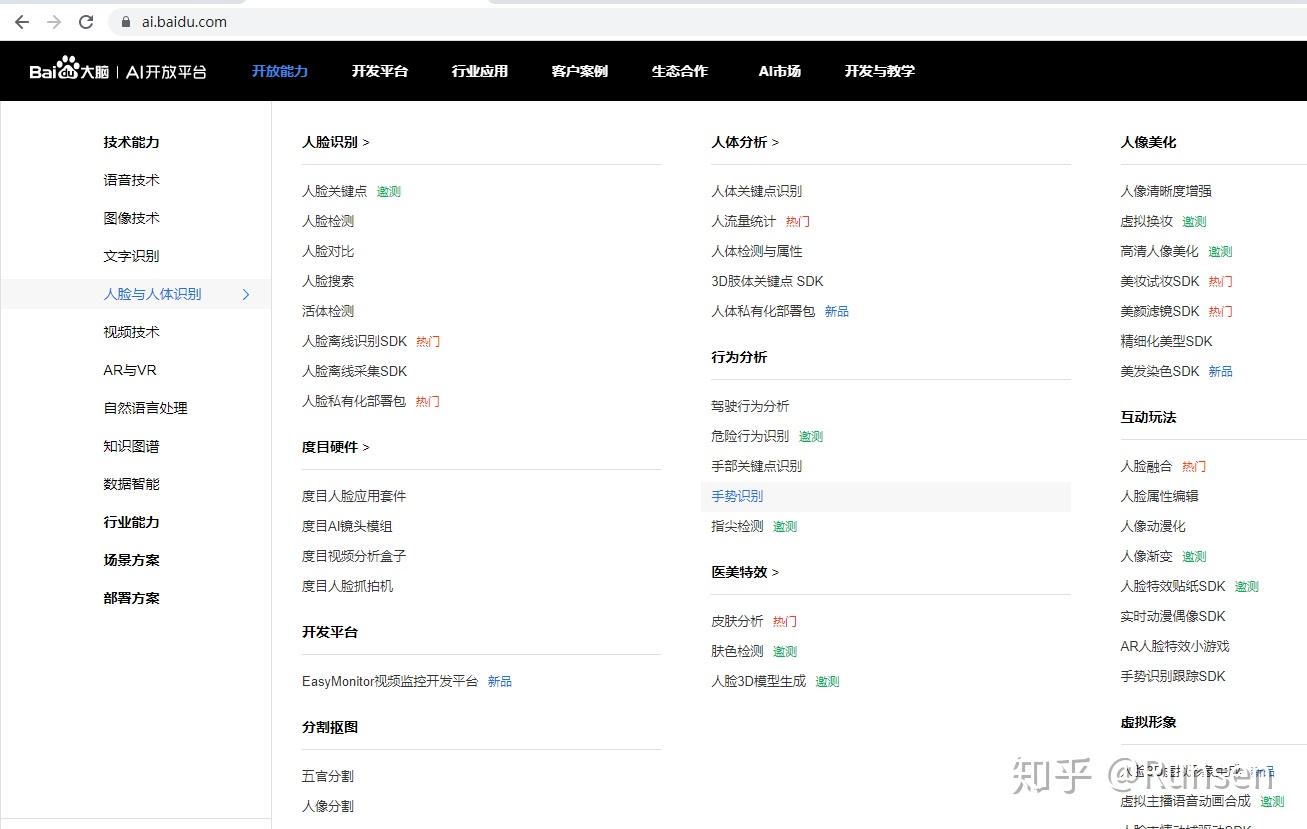
Task: Select 行业能力 in the left sidebar
Action: 132,522
